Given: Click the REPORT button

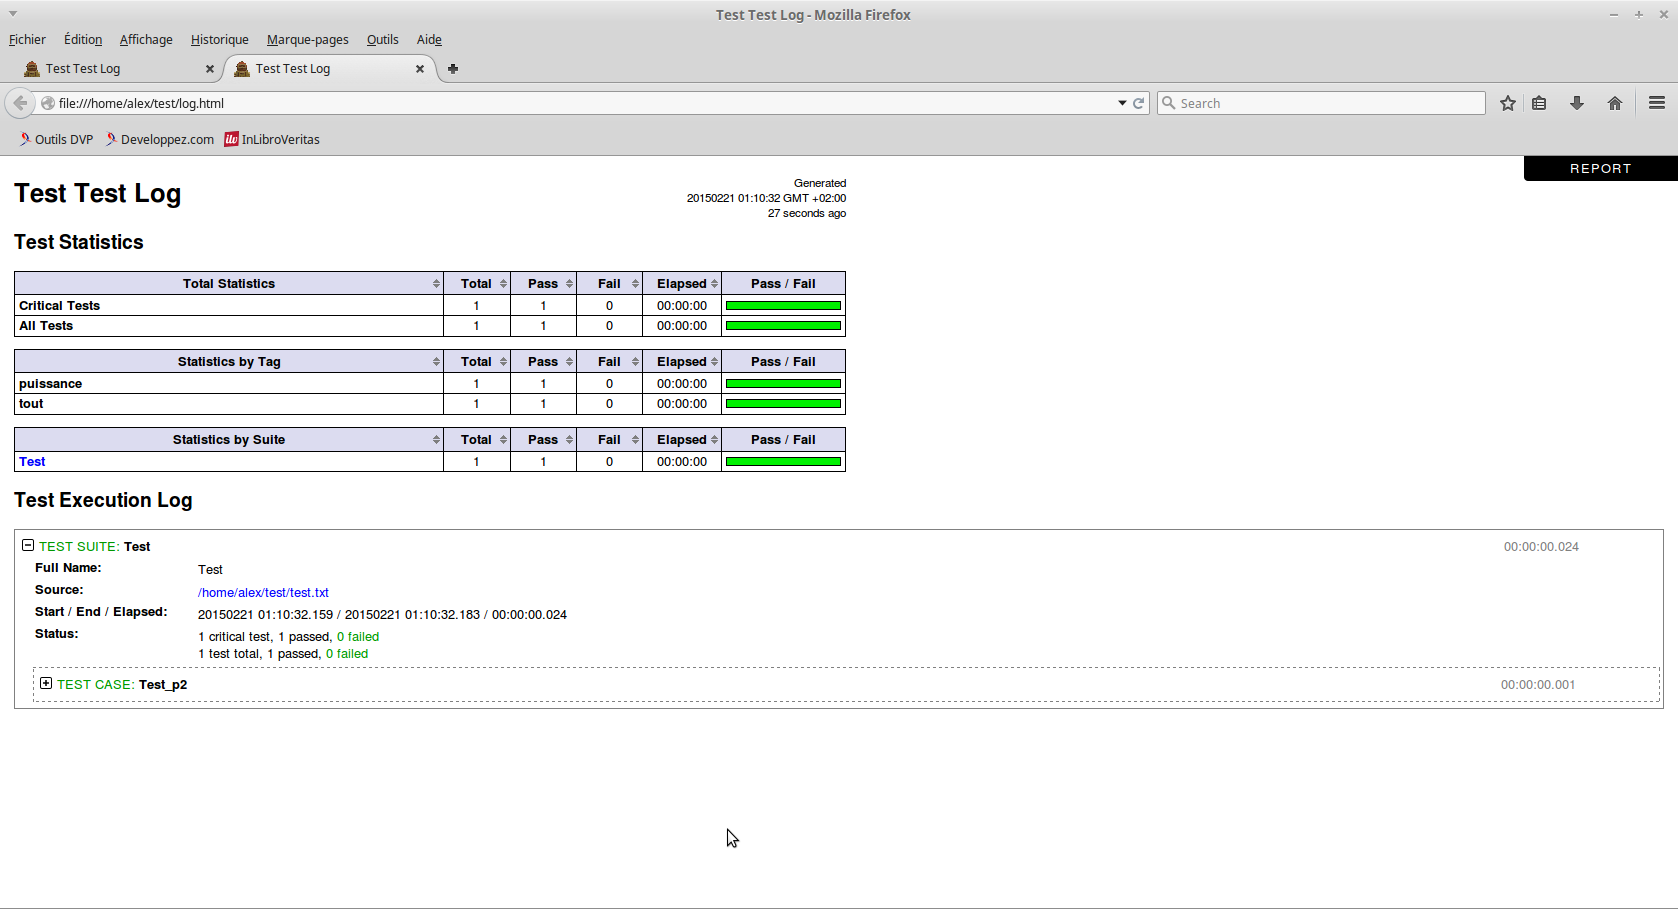Looking at the screenshot, I should (1600, 169).
